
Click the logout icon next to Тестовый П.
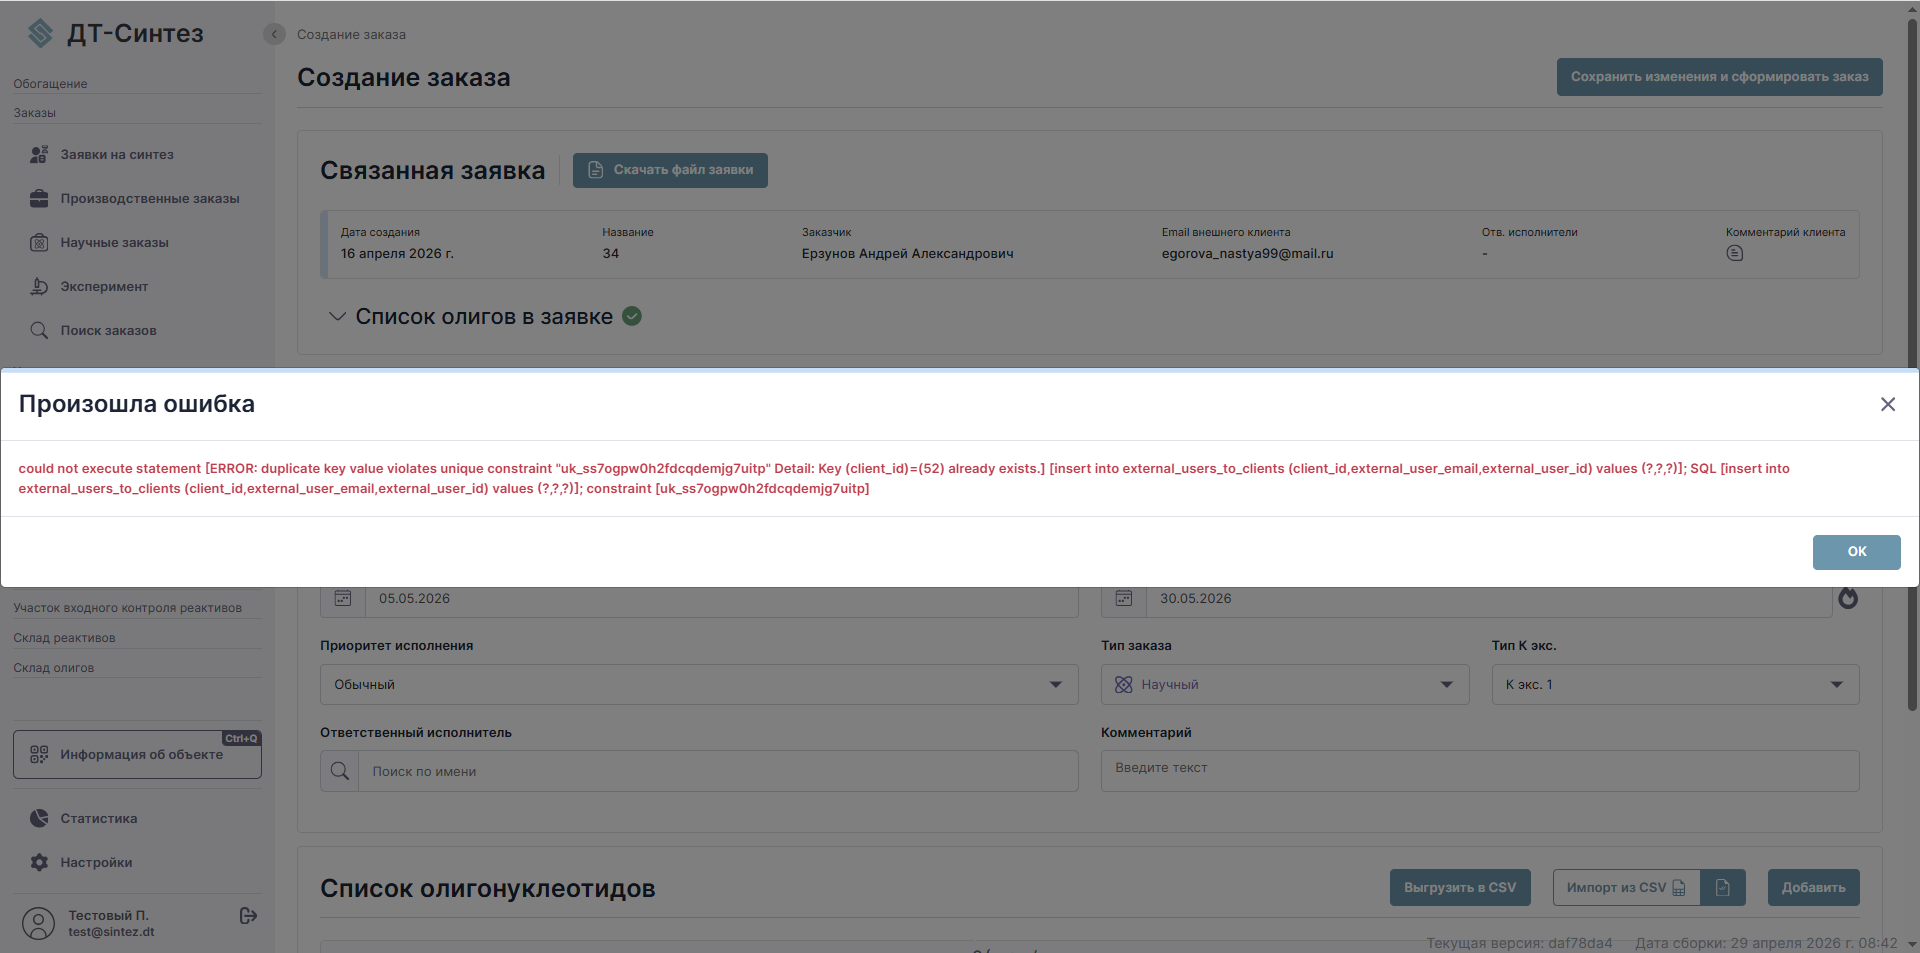point(249,916)
